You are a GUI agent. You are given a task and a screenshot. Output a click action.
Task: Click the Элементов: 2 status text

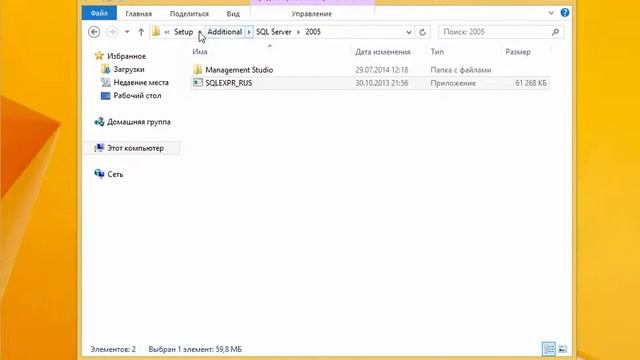pos(113,349)
